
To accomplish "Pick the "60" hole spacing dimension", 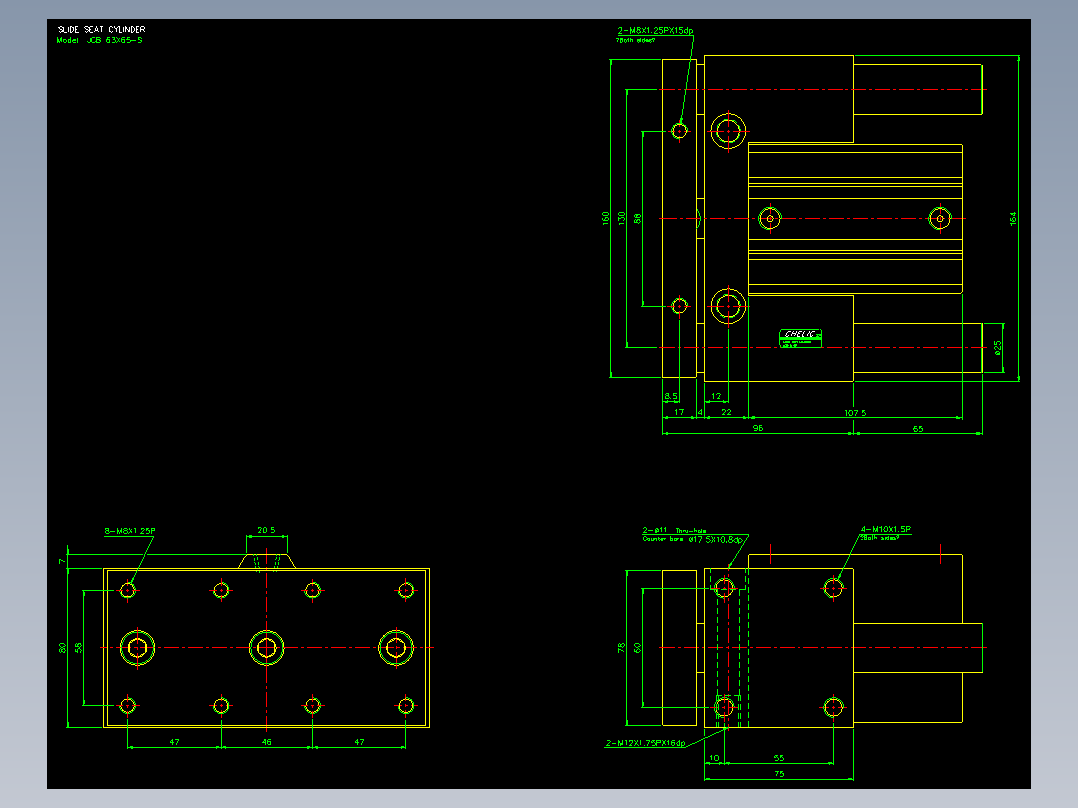I will tap(637, 648).
